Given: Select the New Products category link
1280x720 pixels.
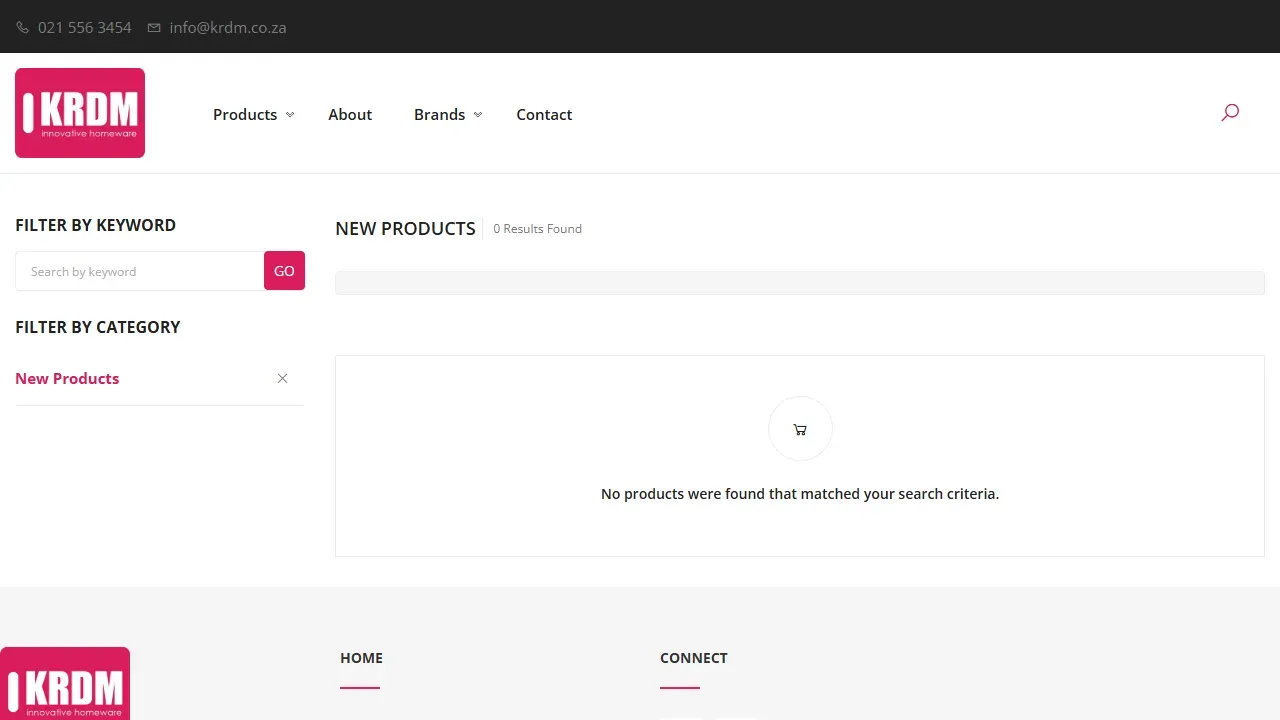Looking at the screenshot, I should pyautogui.click(x=67, y=378).
